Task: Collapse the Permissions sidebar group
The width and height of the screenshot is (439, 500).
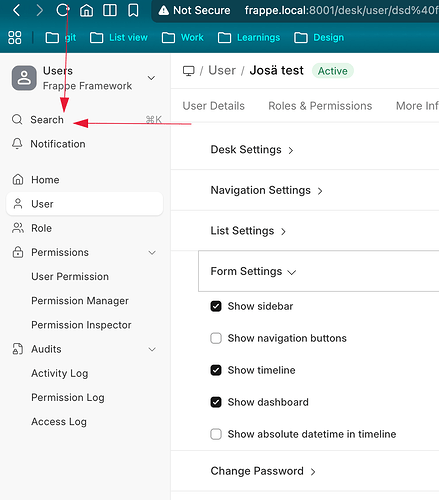Action: pyautogui.click(x=152, y=253)
